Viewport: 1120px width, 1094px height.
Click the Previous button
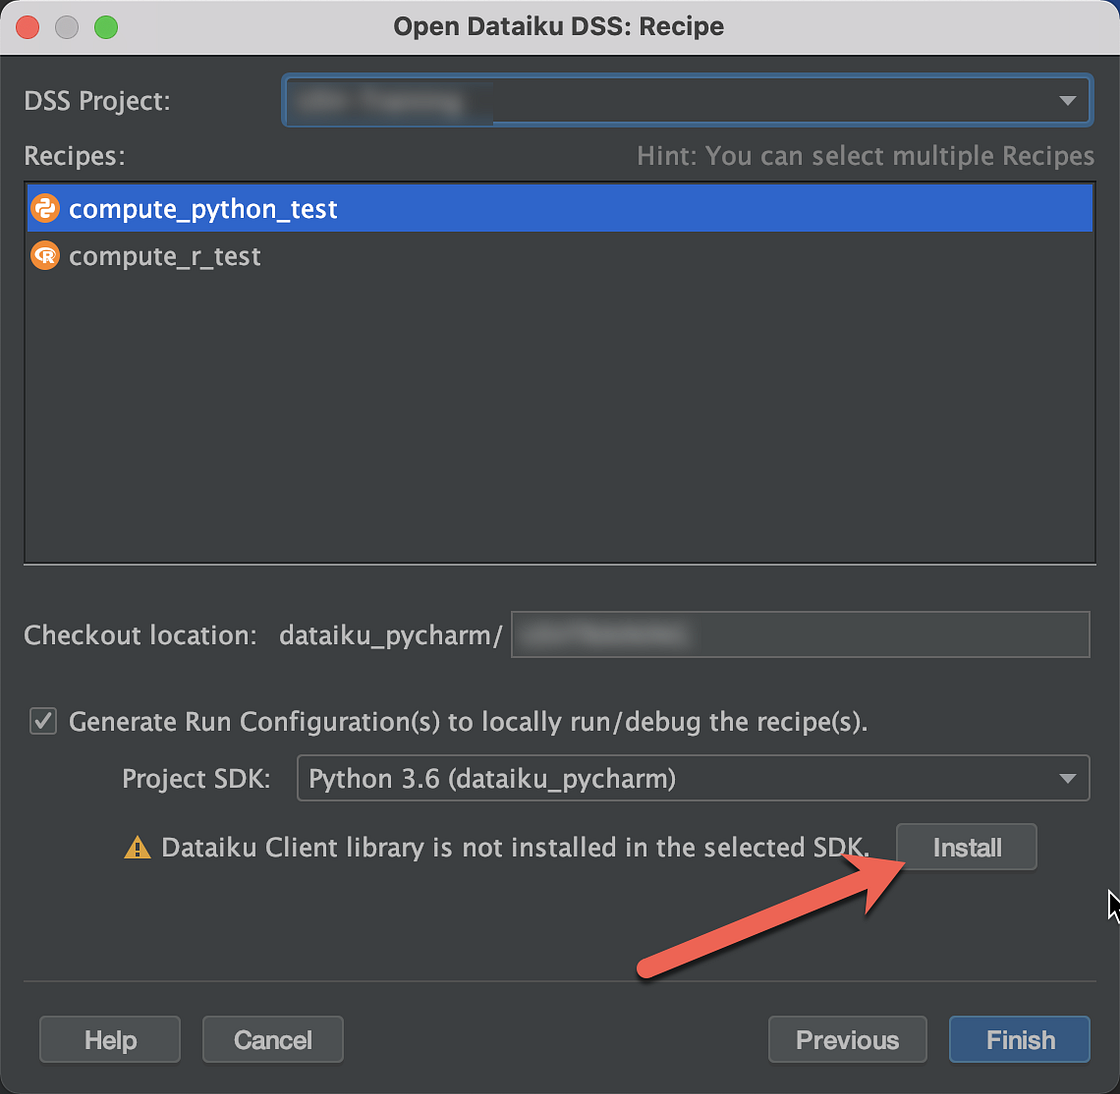click(x=847, y=1039)
